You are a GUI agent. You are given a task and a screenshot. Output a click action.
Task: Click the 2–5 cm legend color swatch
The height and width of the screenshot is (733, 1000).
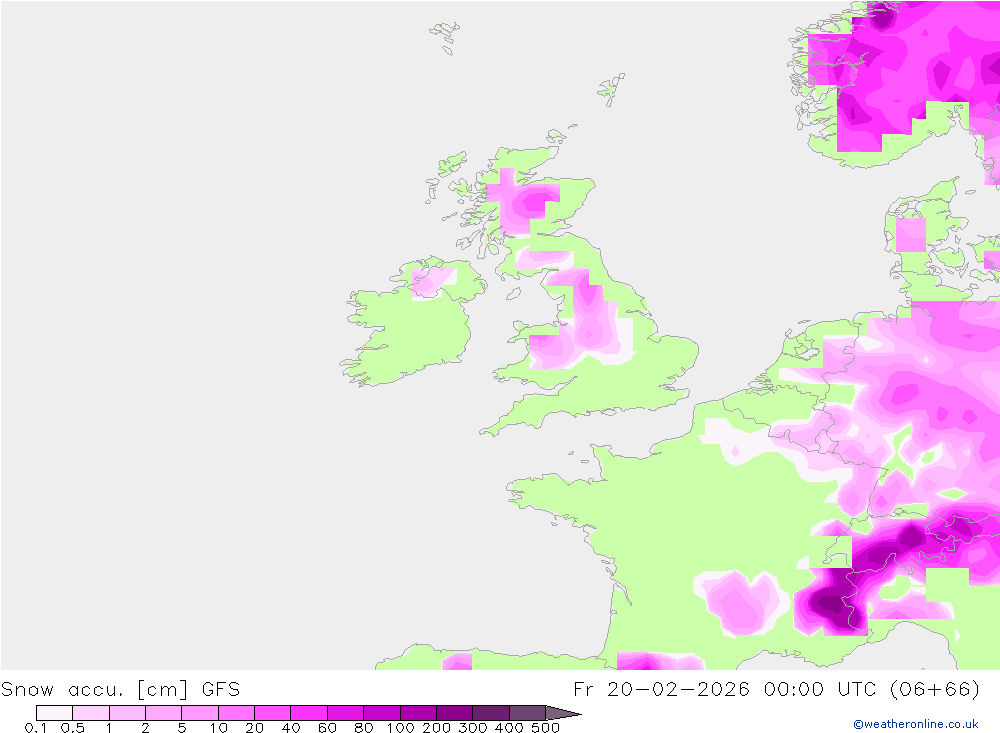pos(163,713)
